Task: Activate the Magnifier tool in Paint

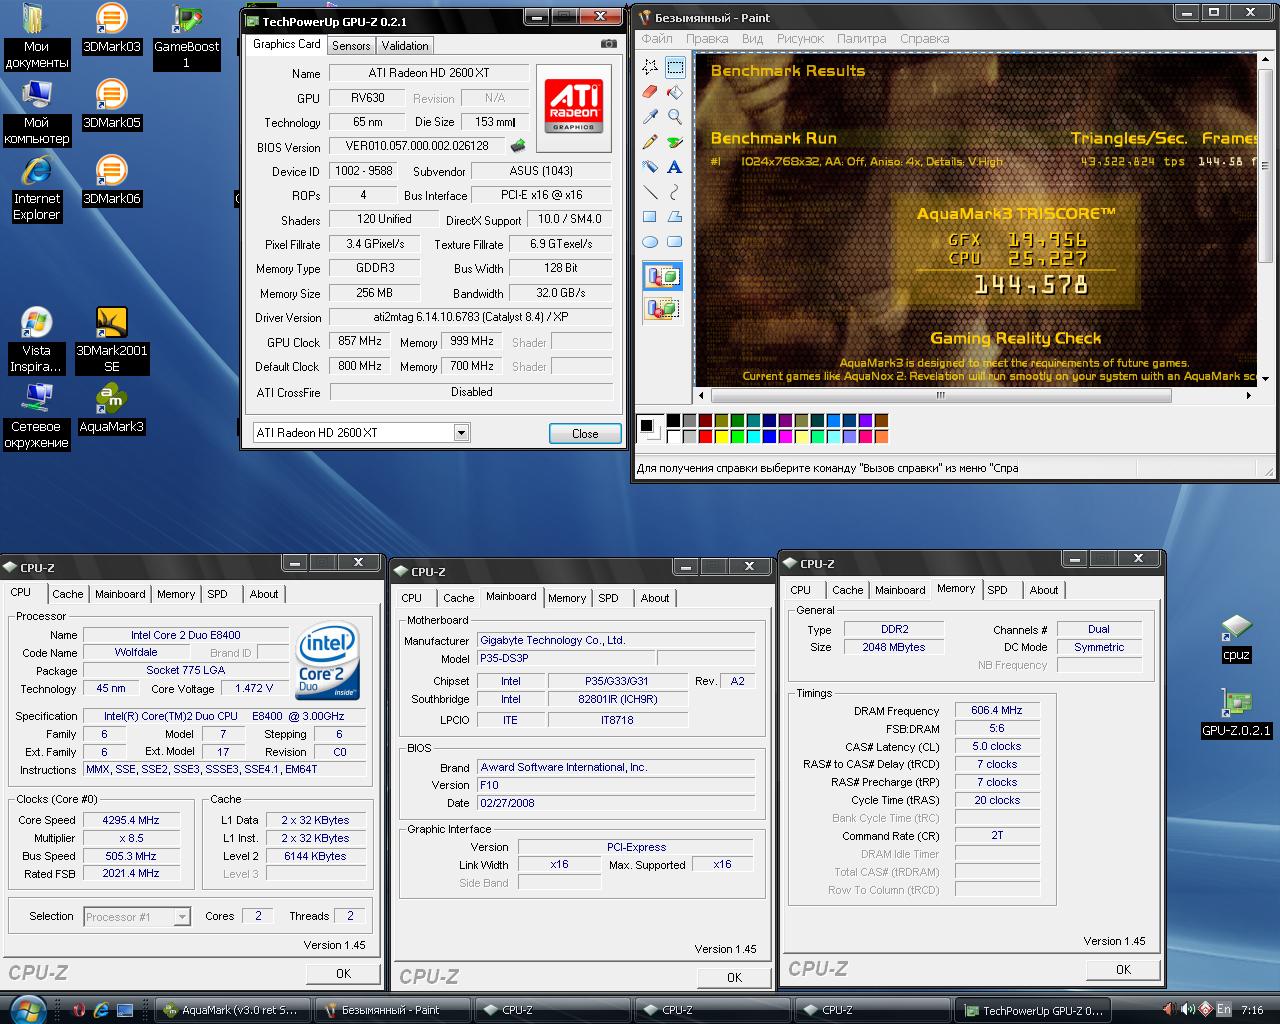Action: click(x=675, y=117)
